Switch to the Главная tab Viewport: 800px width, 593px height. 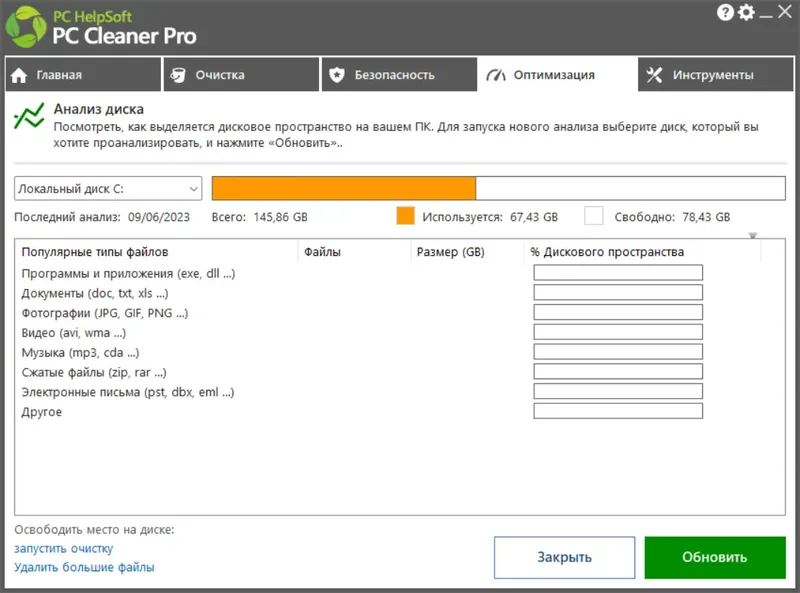tap(83, 75)
